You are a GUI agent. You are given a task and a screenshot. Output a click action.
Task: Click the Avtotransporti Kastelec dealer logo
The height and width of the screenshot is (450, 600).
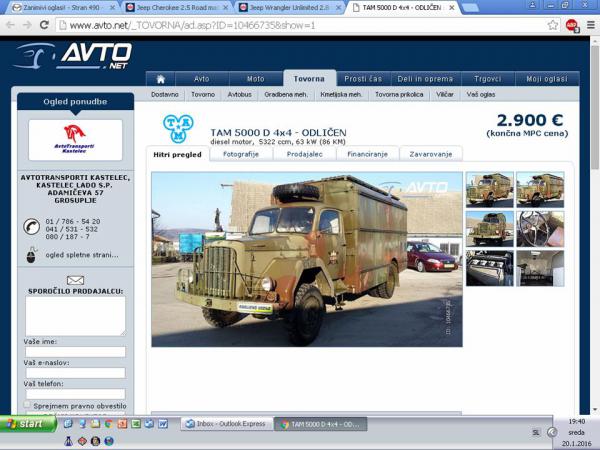point(75,139)
